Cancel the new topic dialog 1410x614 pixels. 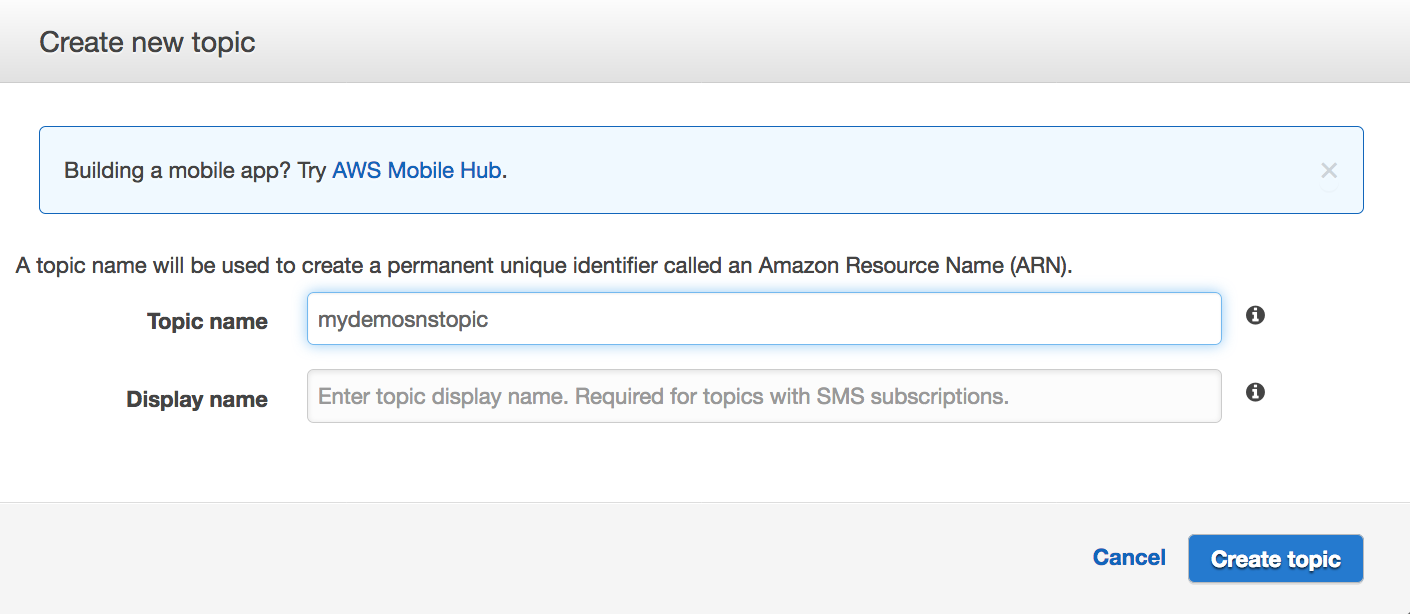coord(1129,558)
